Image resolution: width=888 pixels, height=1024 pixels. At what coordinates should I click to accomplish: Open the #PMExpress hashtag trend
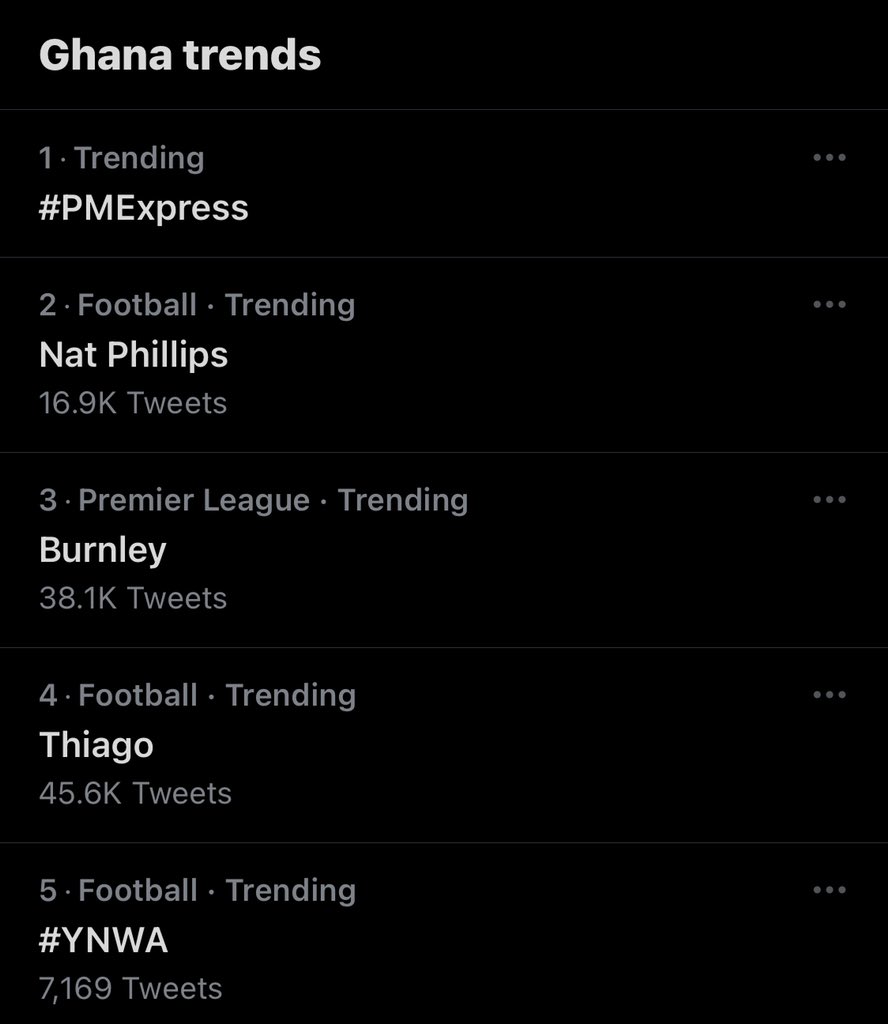pyautogui.click(x=144, y=208)
